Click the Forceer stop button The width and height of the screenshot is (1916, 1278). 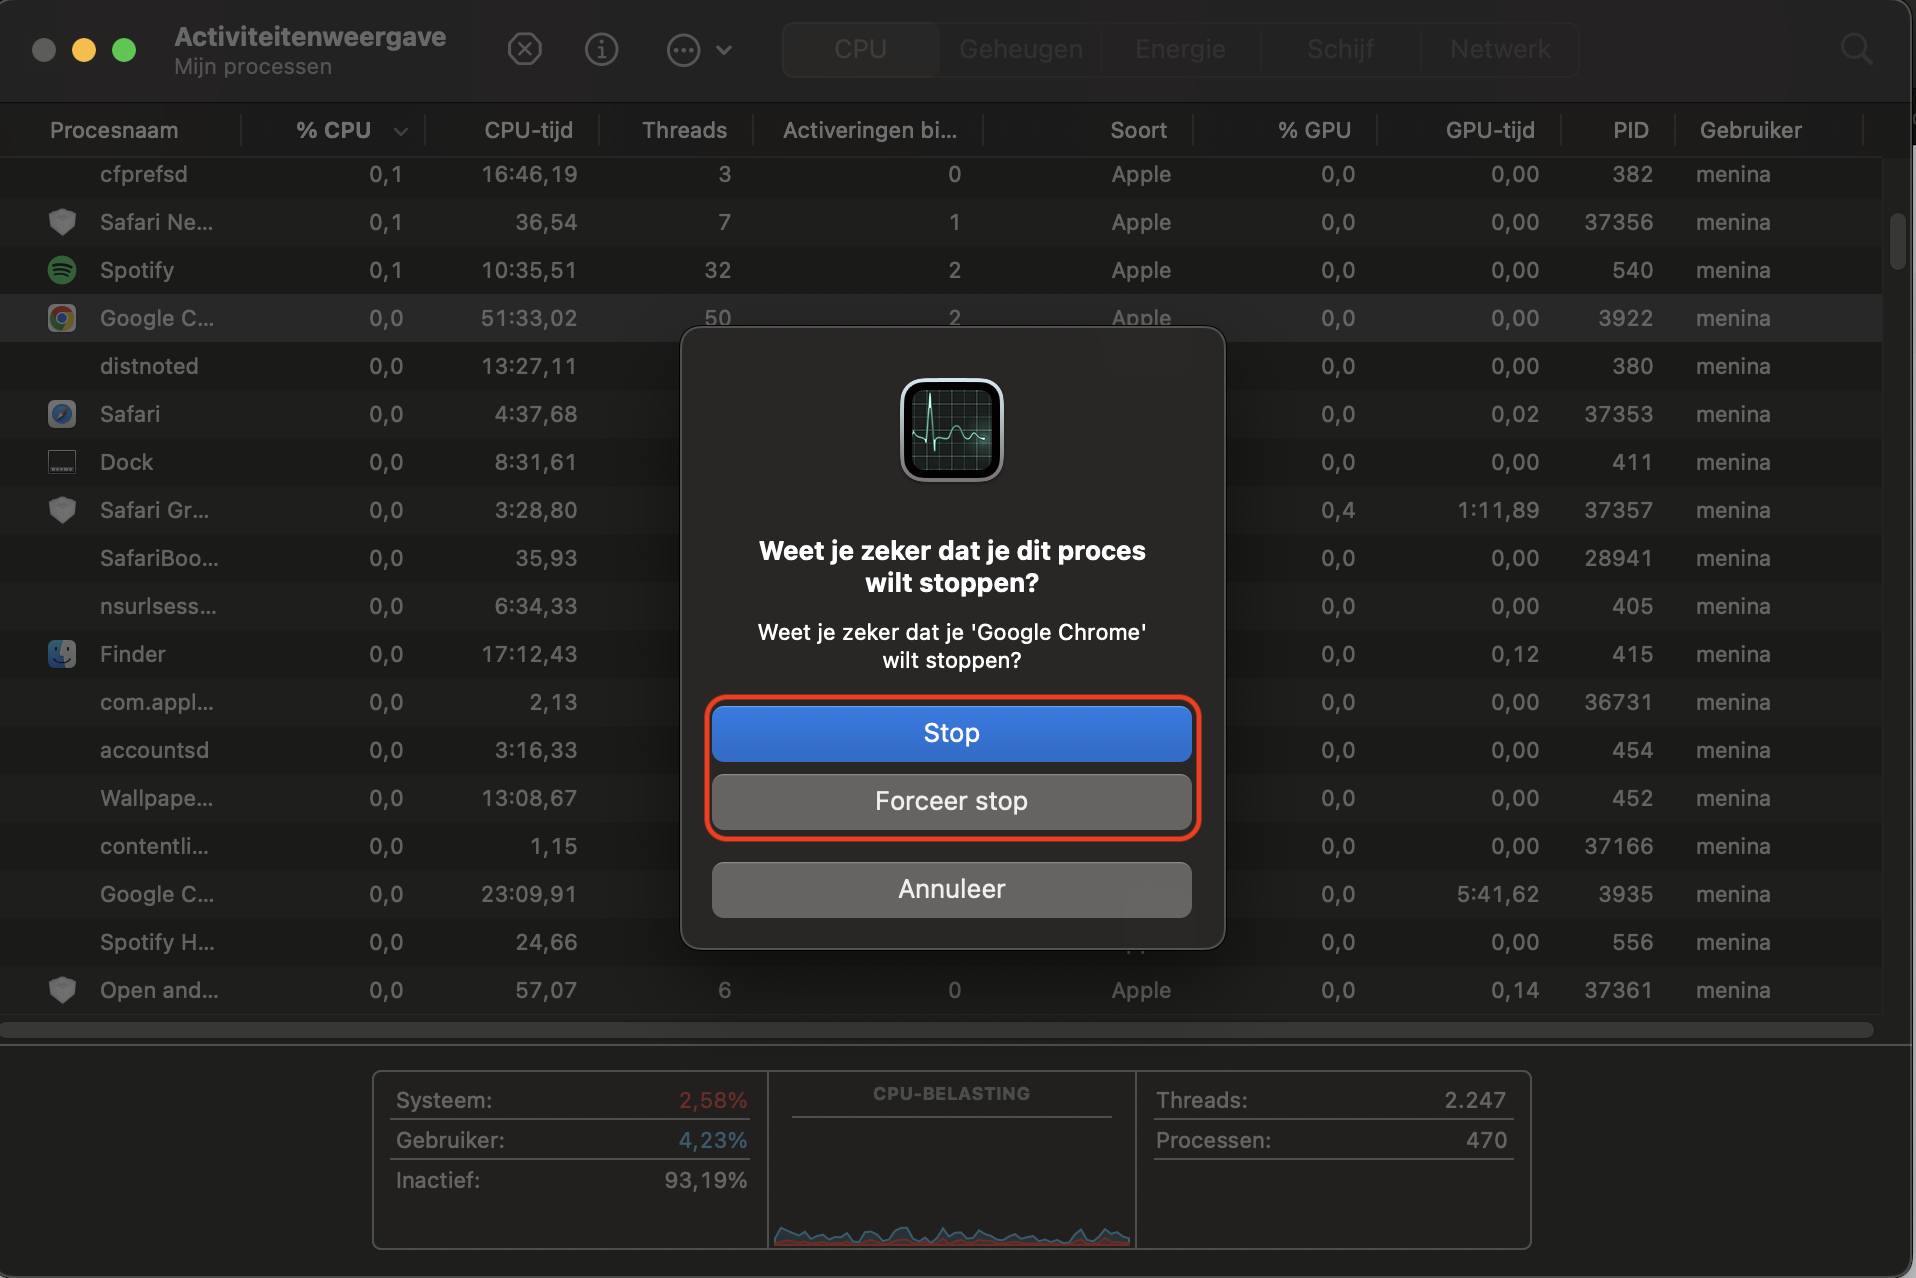tap(951, 801)
